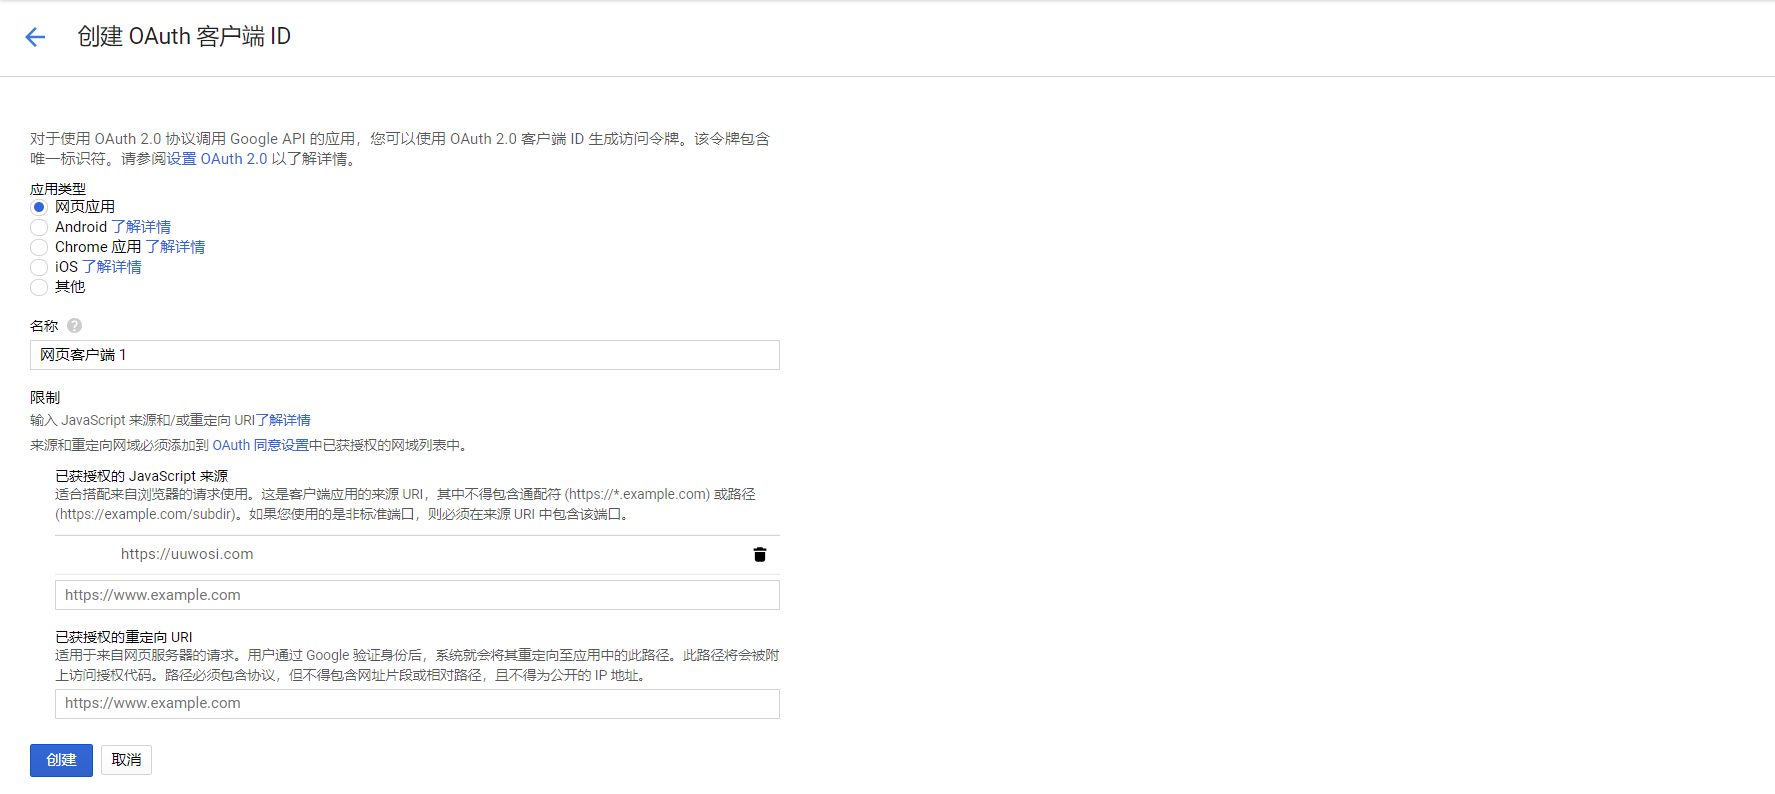Delete the https://uuwosi.com origin with the trash icon
Viewport: 1775px width, 794px height.
click(759, 554)
